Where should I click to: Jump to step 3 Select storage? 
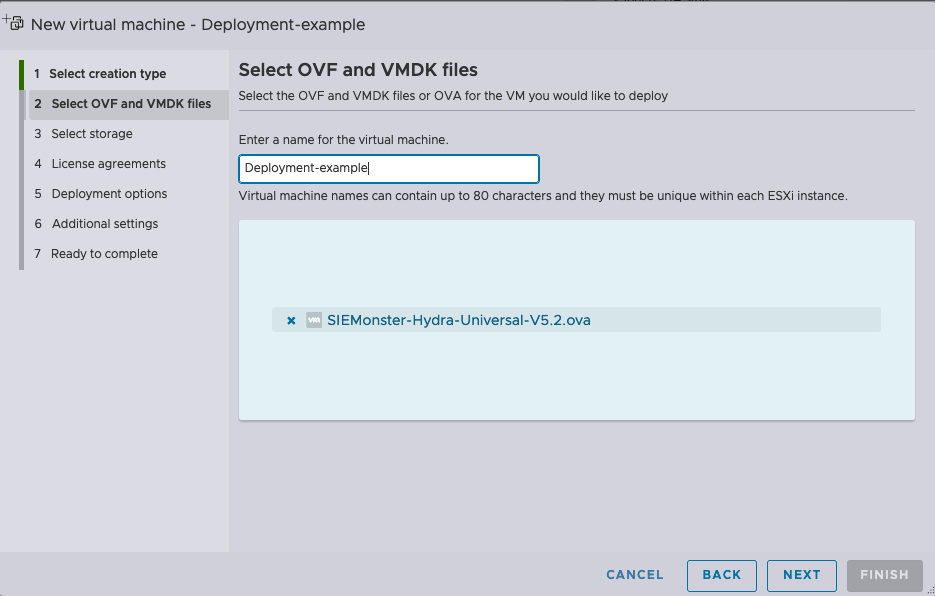coord(92,134)
